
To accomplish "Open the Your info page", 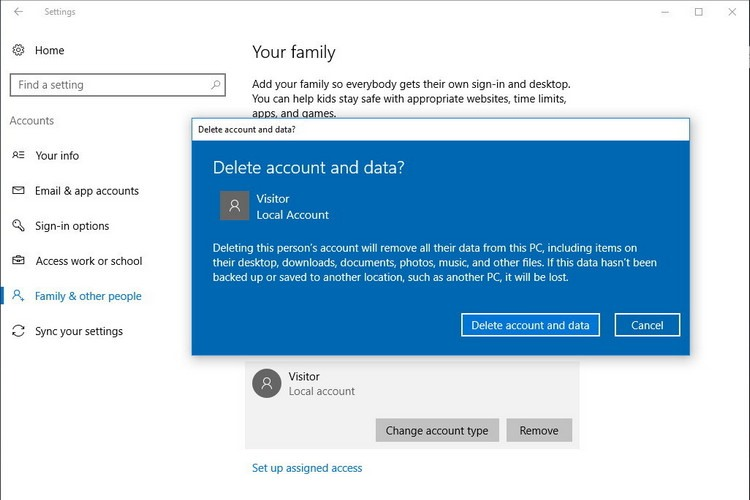I will point(57,156).
